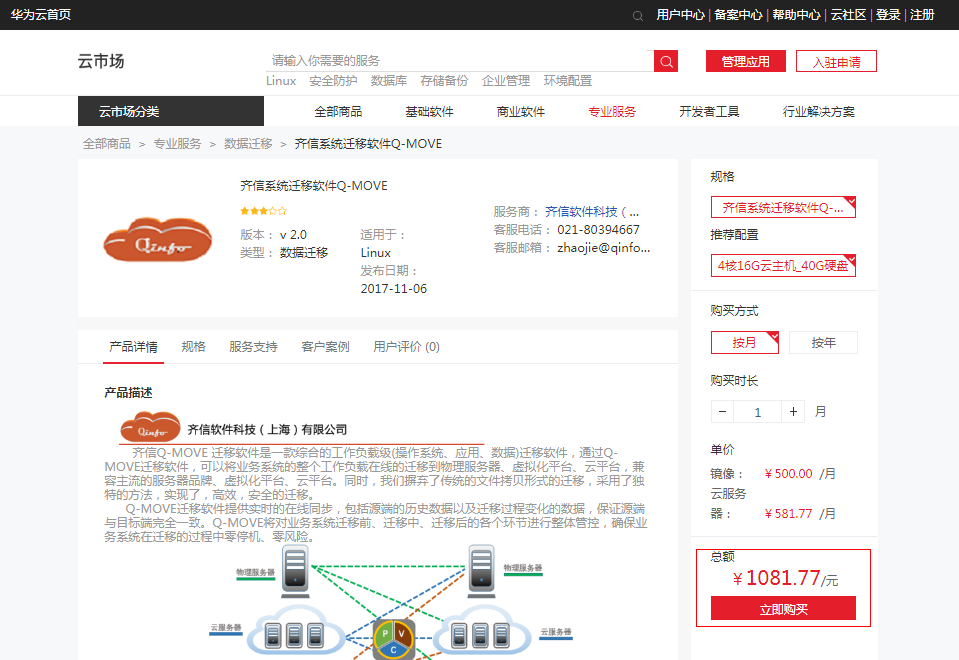
Task: Click the cloud server price ¥581.77
Action: click(788, 514)
